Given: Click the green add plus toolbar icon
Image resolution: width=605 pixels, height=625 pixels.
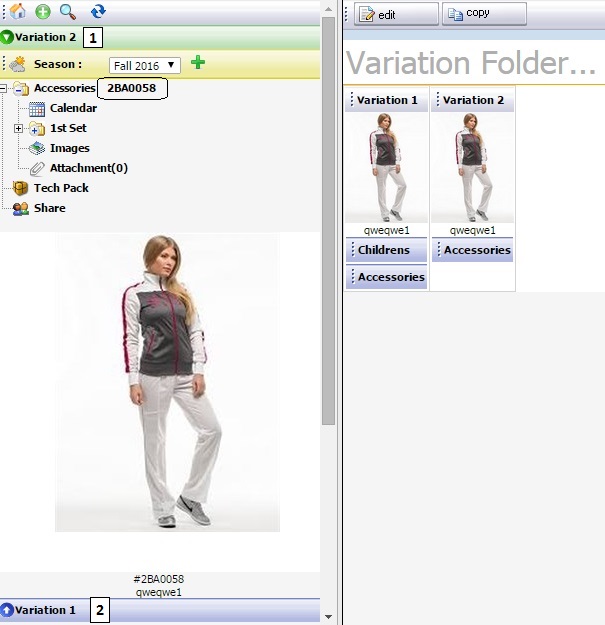Looking at the screenshot, I should (43, 11).
